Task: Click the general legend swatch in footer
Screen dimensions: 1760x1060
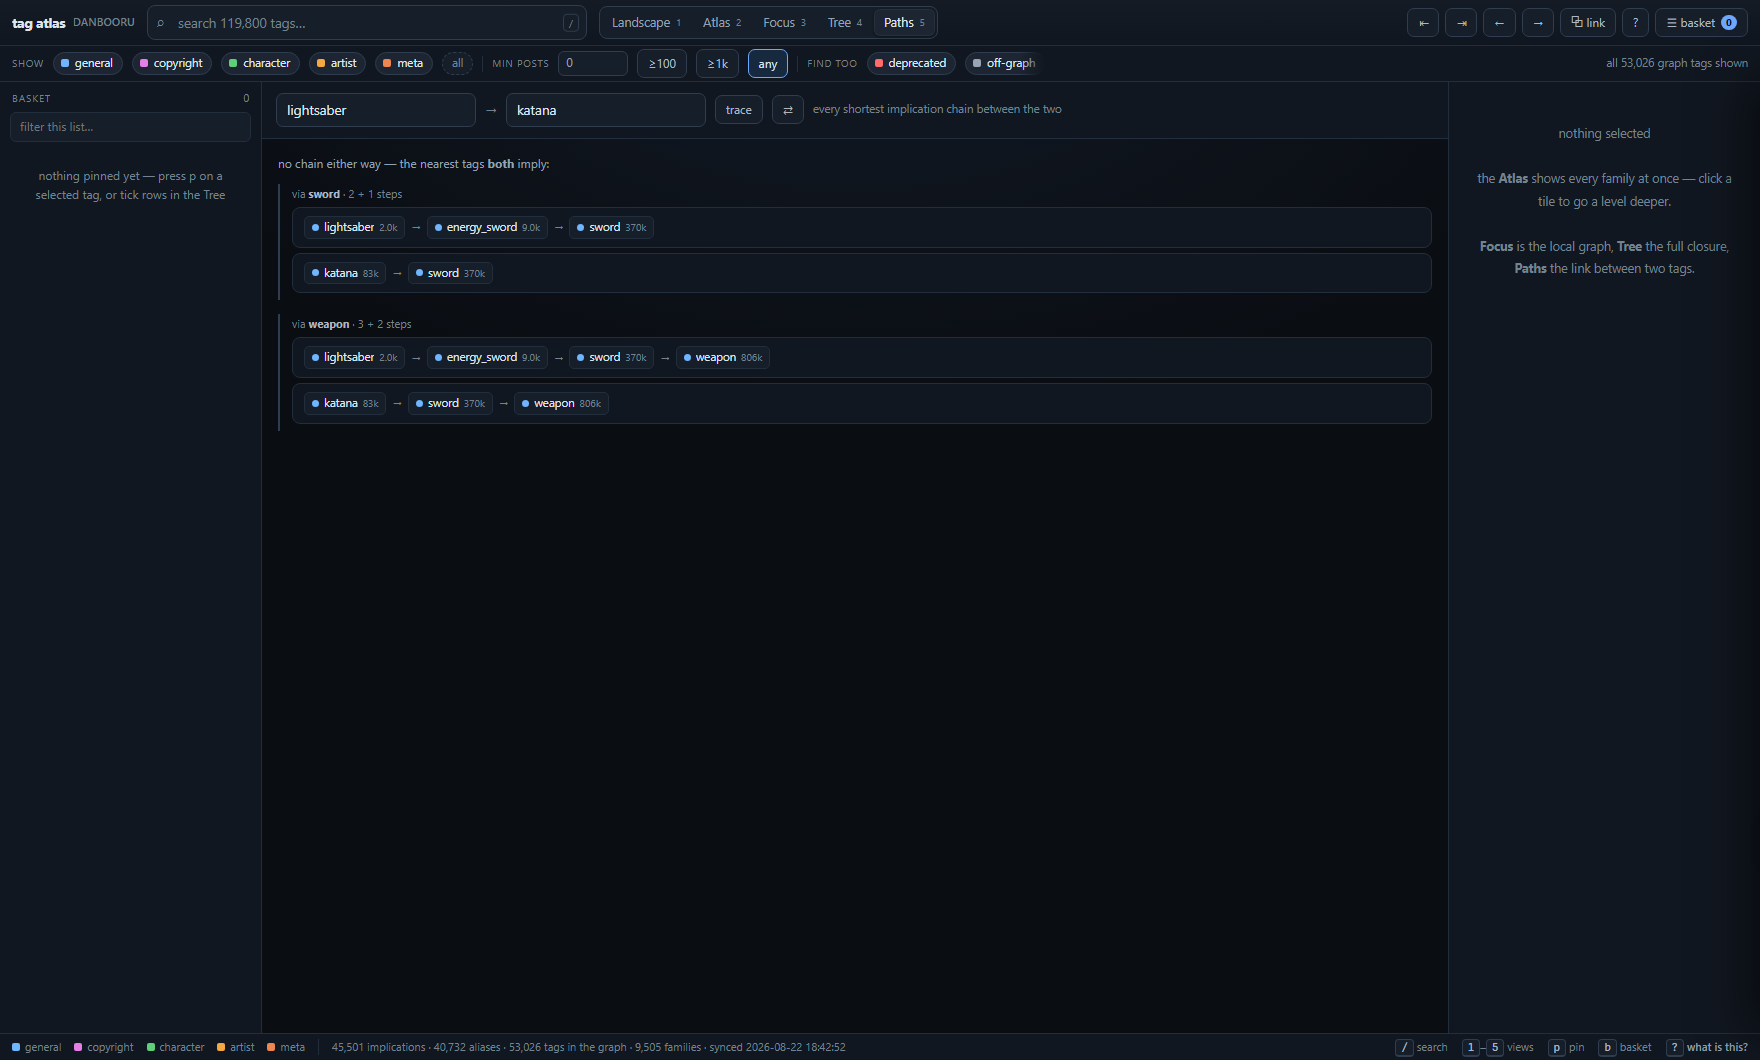Action: click(16, 1048)
